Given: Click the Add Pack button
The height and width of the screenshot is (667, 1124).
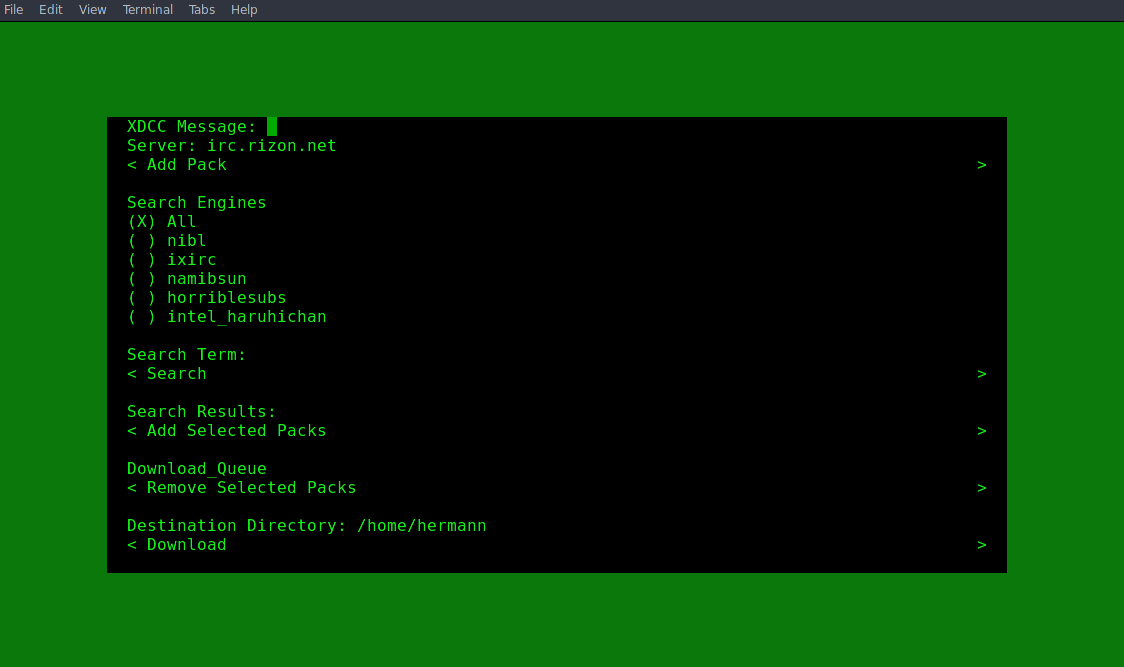Looking at the screenshot, I should 557,165.
